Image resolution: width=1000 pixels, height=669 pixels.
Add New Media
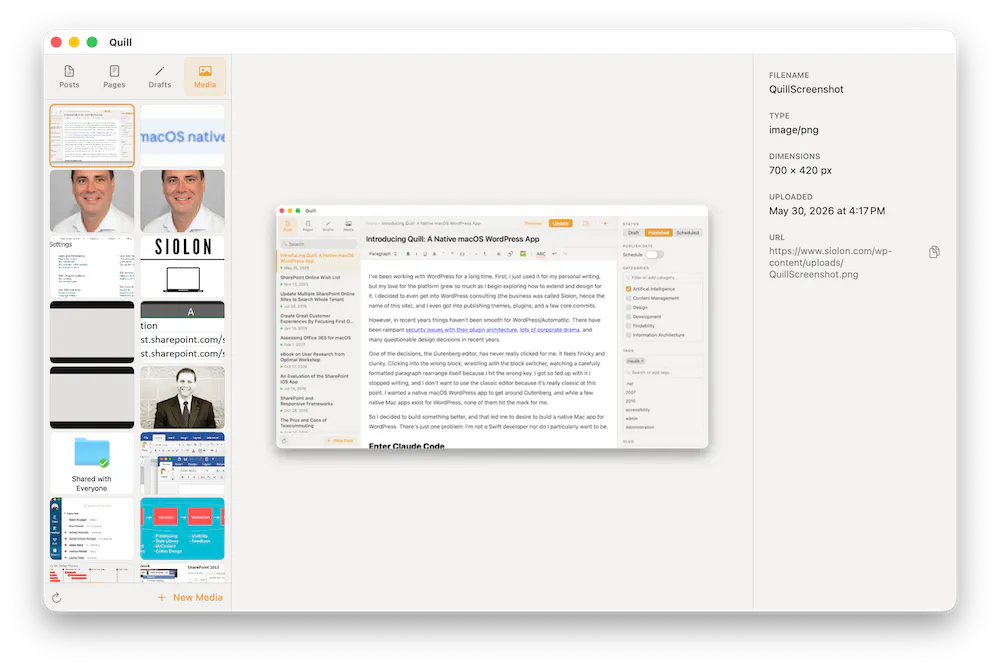point(190,598)
